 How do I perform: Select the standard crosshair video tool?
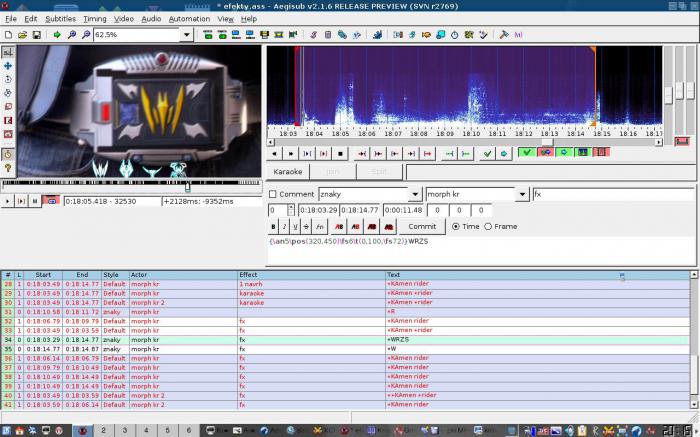(8, 52)
